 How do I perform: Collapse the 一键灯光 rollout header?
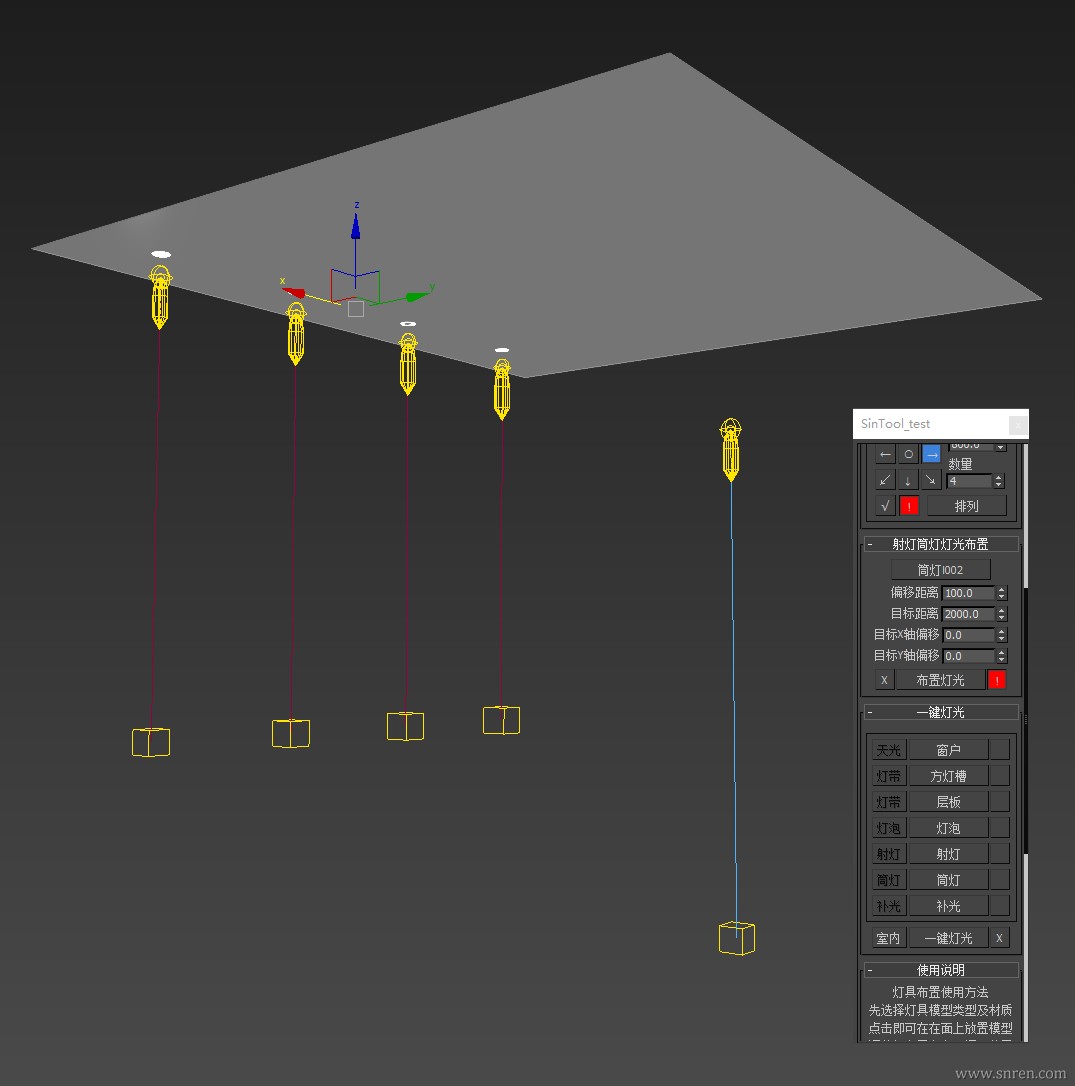tap(941, 712)
